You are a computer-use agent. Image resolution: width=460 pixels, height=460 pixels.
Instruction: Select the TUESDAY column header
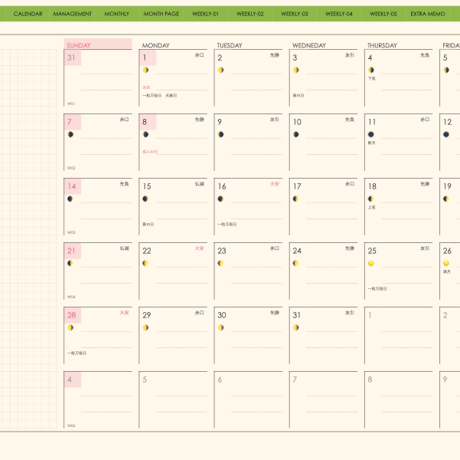point(230,45)
